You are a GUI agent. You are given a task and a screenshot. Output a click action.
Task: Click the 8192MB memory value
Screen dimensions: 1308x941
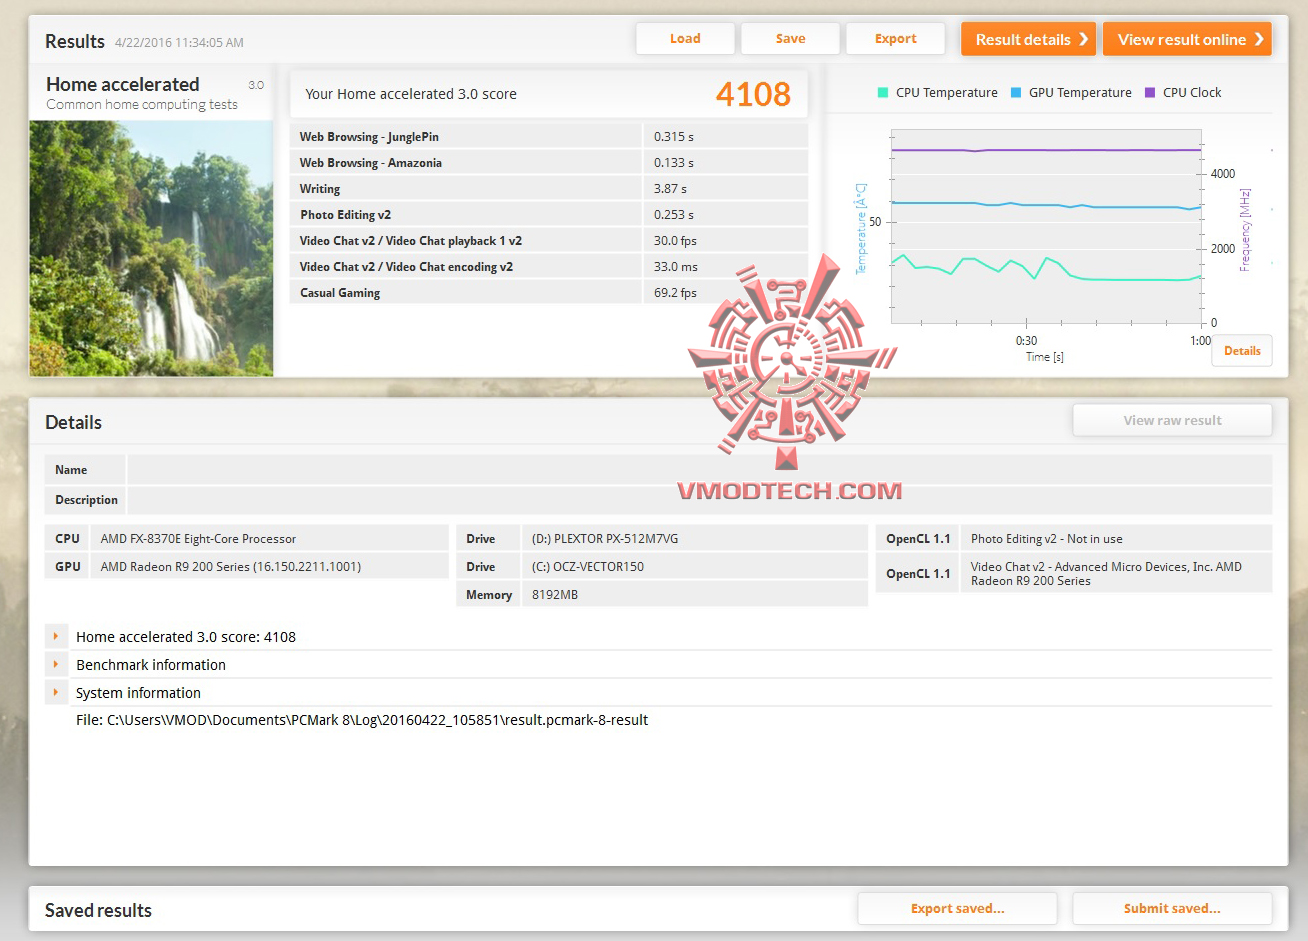pos(555,595)
